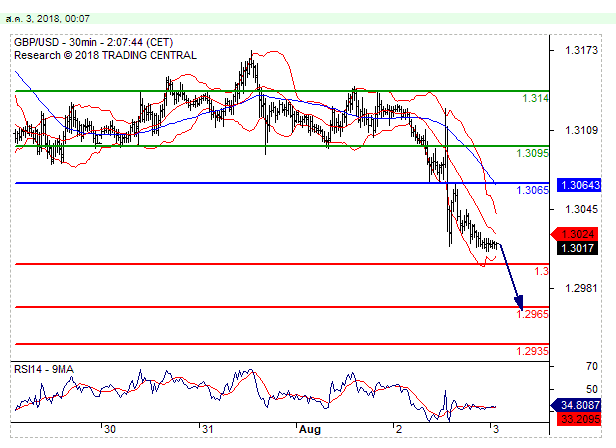Image resolution: width=616 pixels, height=448 pixels.
Task: Click the blue 34.8087 RSI value tag
Action: point(576,405)
